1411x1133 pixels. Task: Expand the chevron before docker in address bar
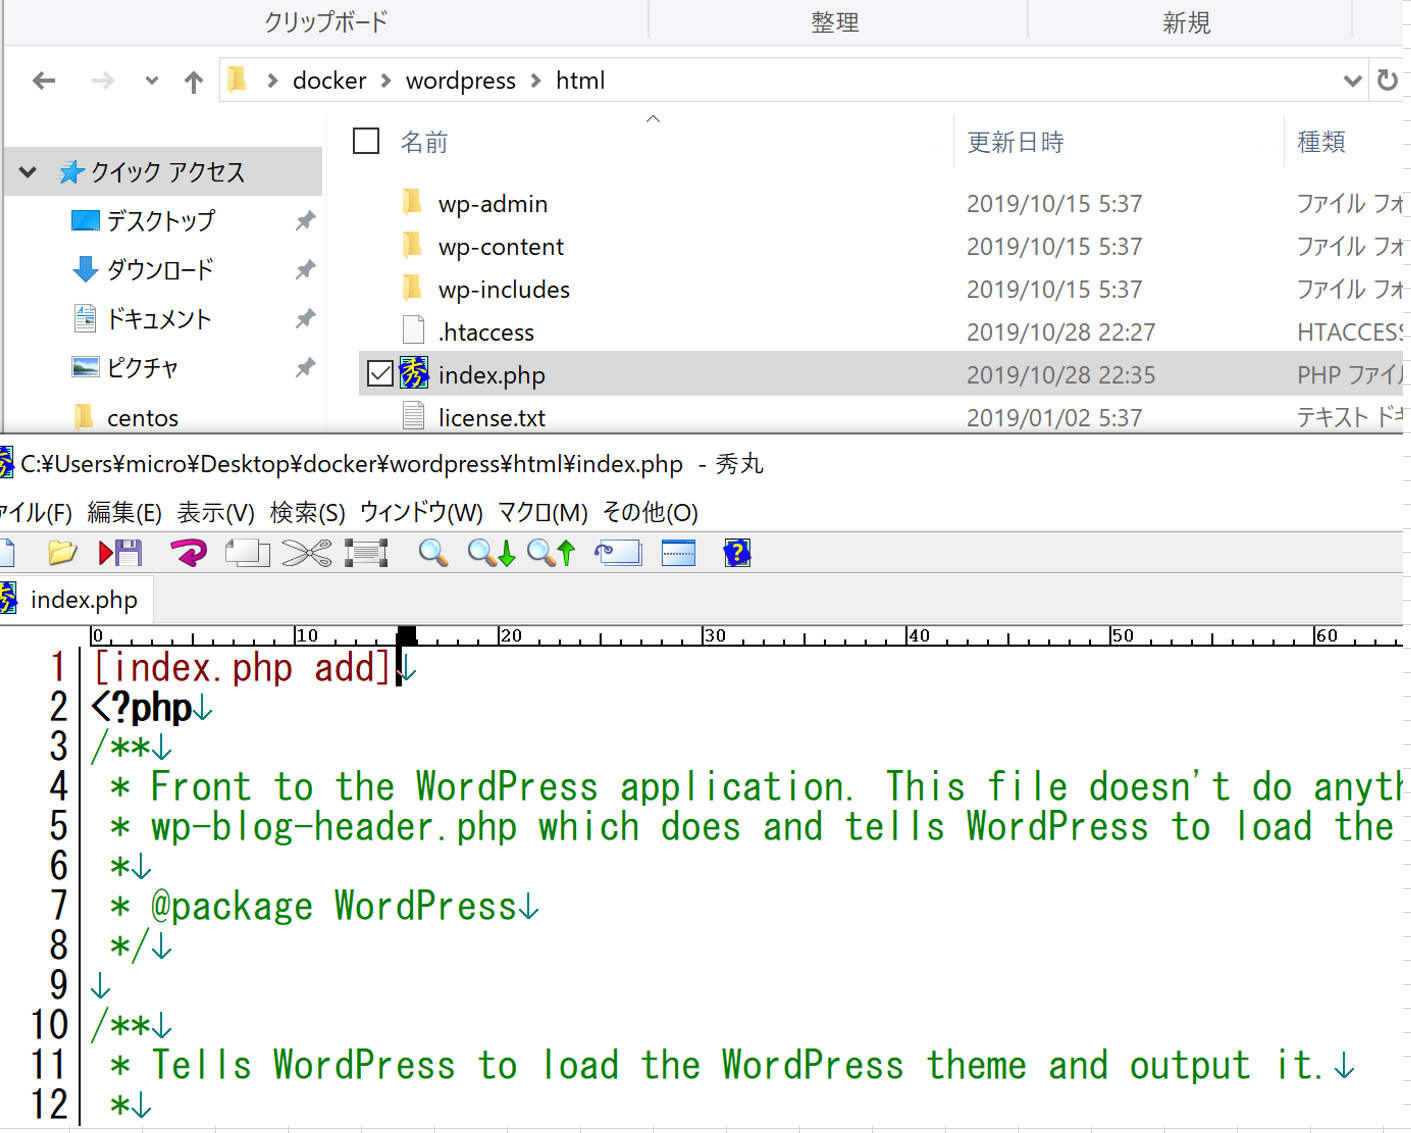click(x=272, y=80)
